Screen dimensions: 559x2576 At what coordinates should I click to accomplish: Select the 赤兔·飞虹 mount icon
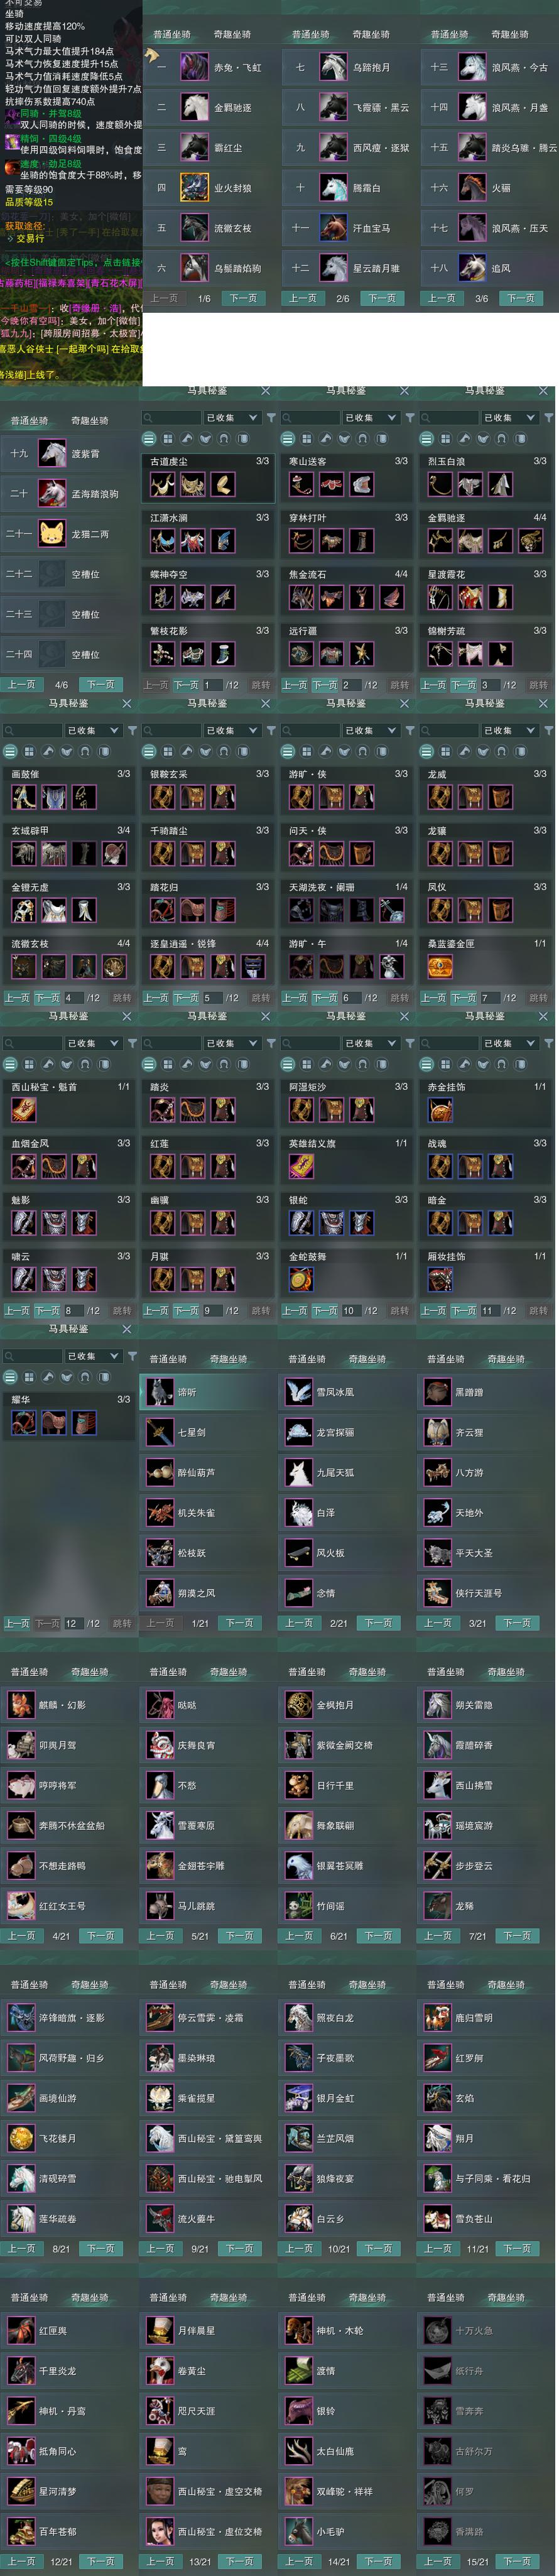point(194,67)
